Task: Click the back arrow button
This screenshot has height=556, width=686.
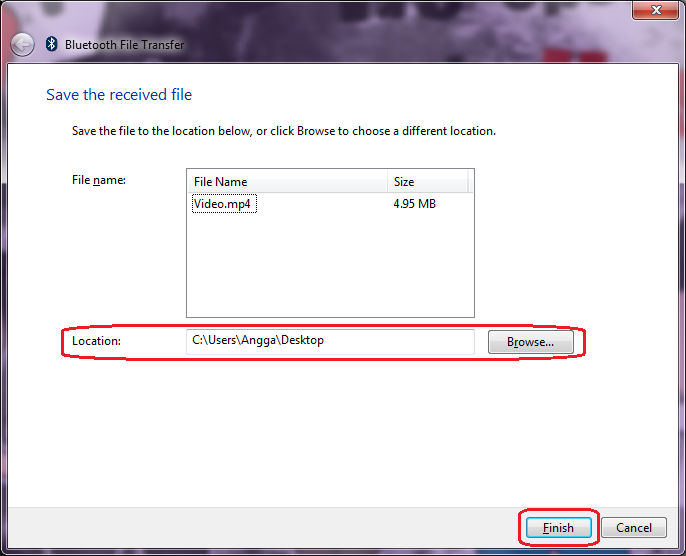Action: [x=22, y=45]
